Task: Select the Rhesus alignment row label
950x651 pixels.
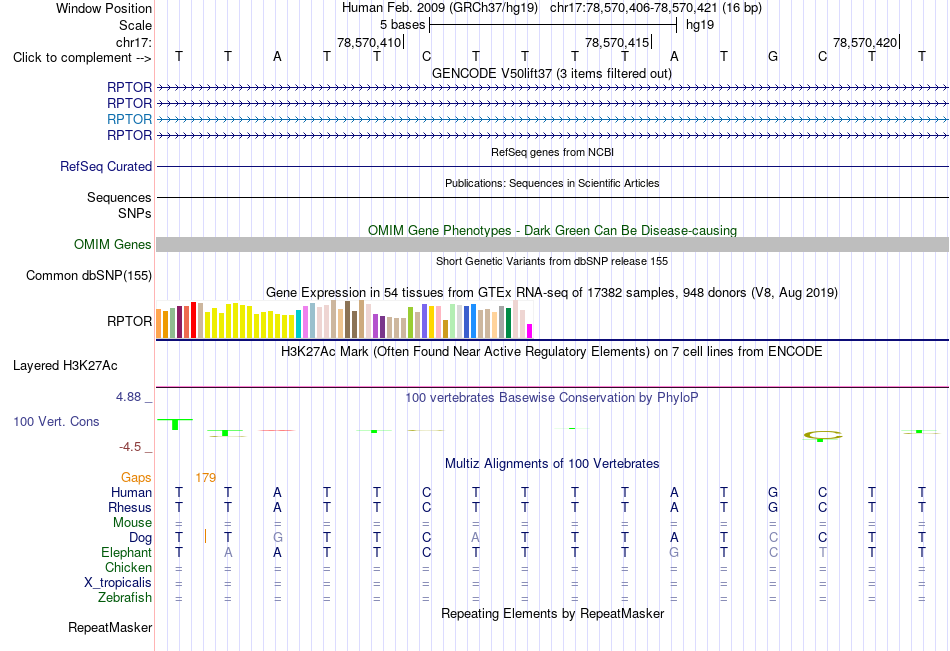Action: (x=130, y=507)
